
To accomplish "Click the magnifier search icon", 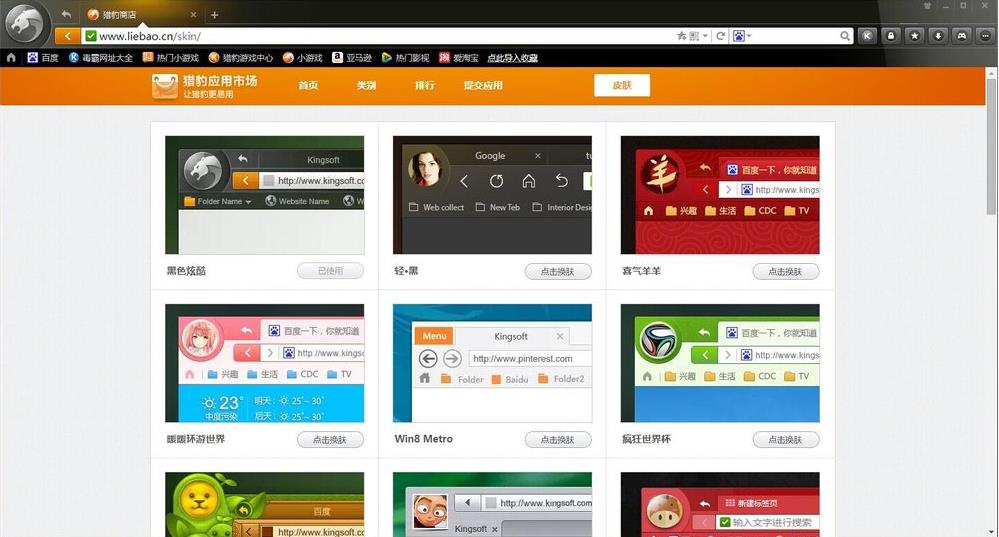I will click(x=845, y=36).
